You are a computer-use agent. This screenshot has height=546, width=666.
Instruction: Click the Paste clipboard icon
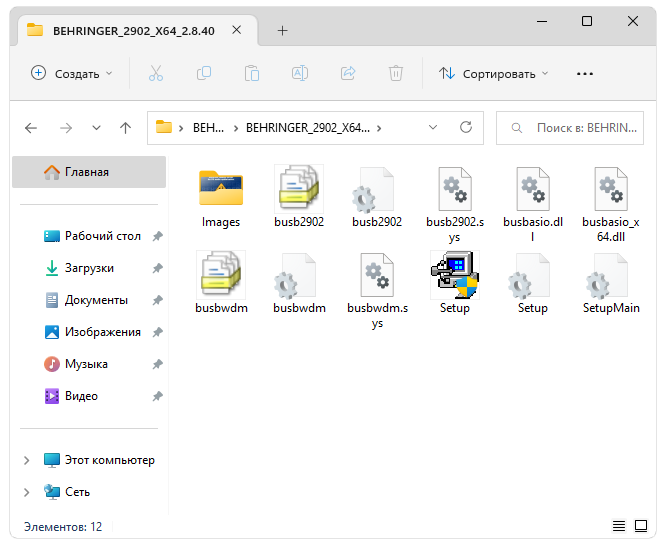tap(252, 73)
